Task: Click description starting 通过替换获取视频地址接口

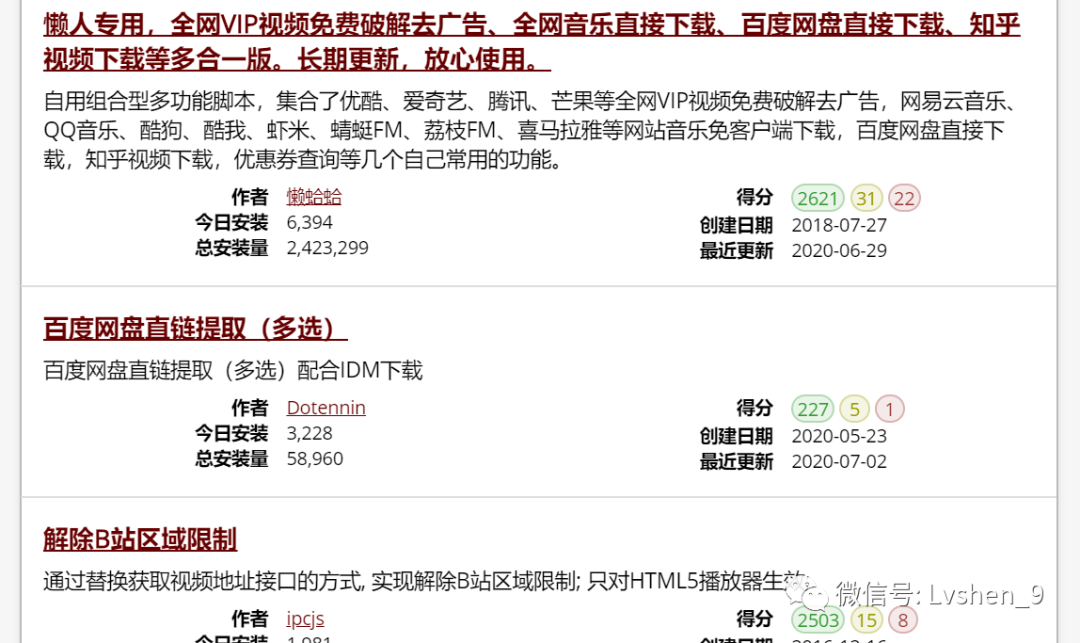Action: click(425, 581)
